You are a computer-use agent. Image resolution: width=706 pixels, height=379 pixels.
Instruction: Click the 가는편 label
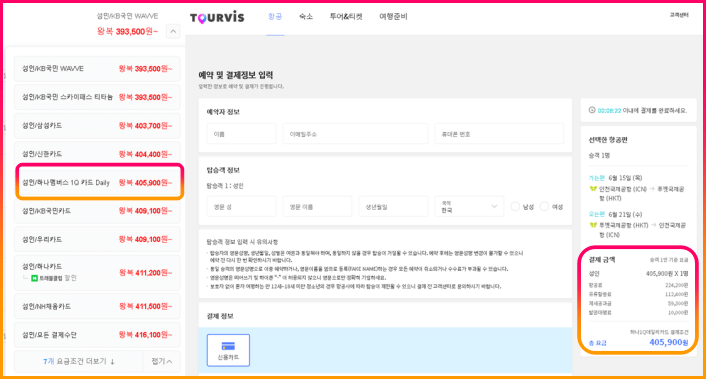597,178
